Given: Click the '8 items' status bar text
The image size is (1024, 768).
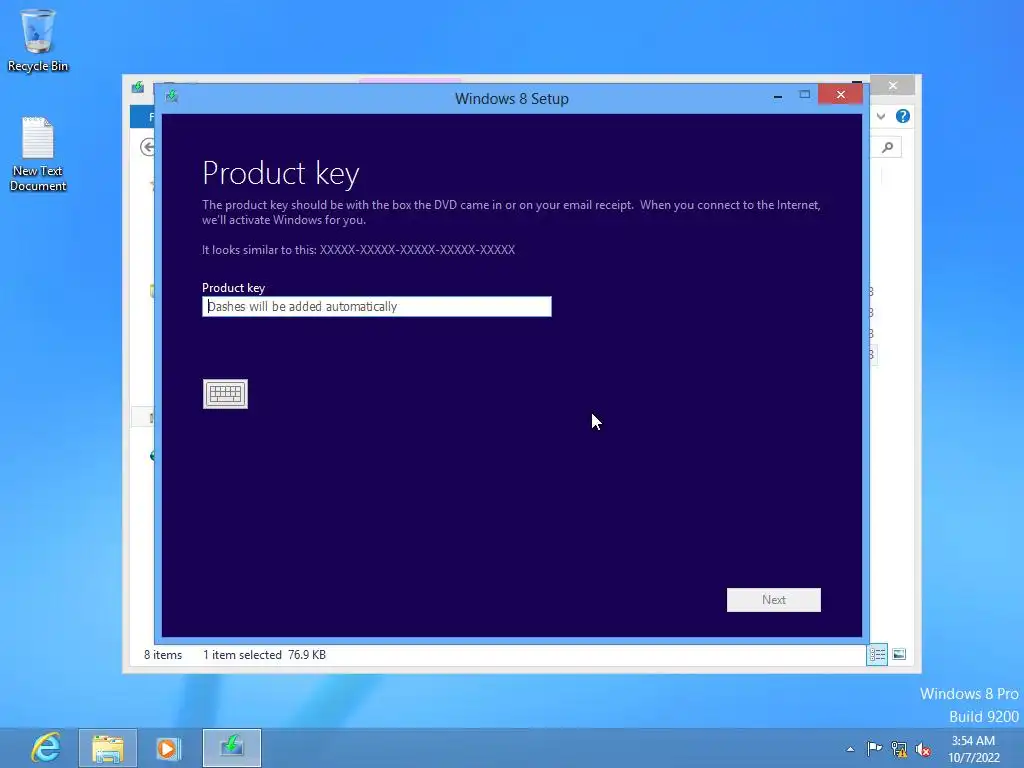Looking at the screenshot, I should point(163,654).
